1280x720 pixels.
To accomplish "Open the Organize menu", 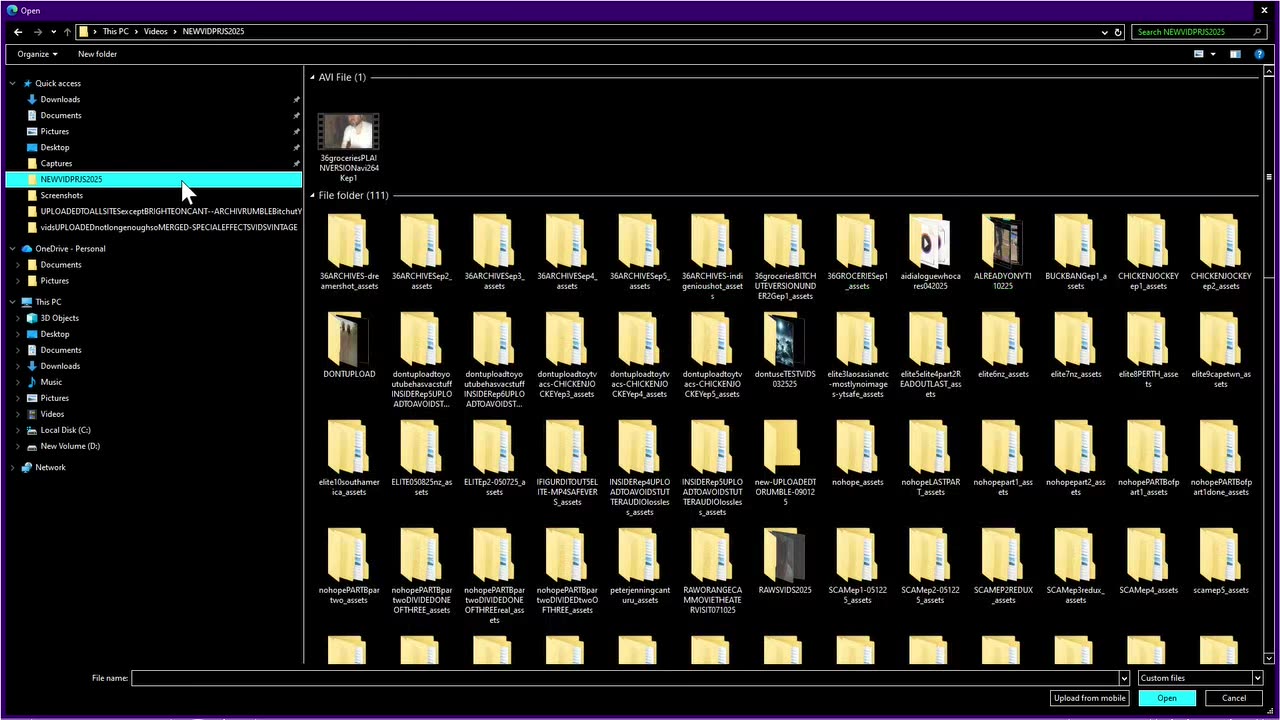I will point(37,54).
